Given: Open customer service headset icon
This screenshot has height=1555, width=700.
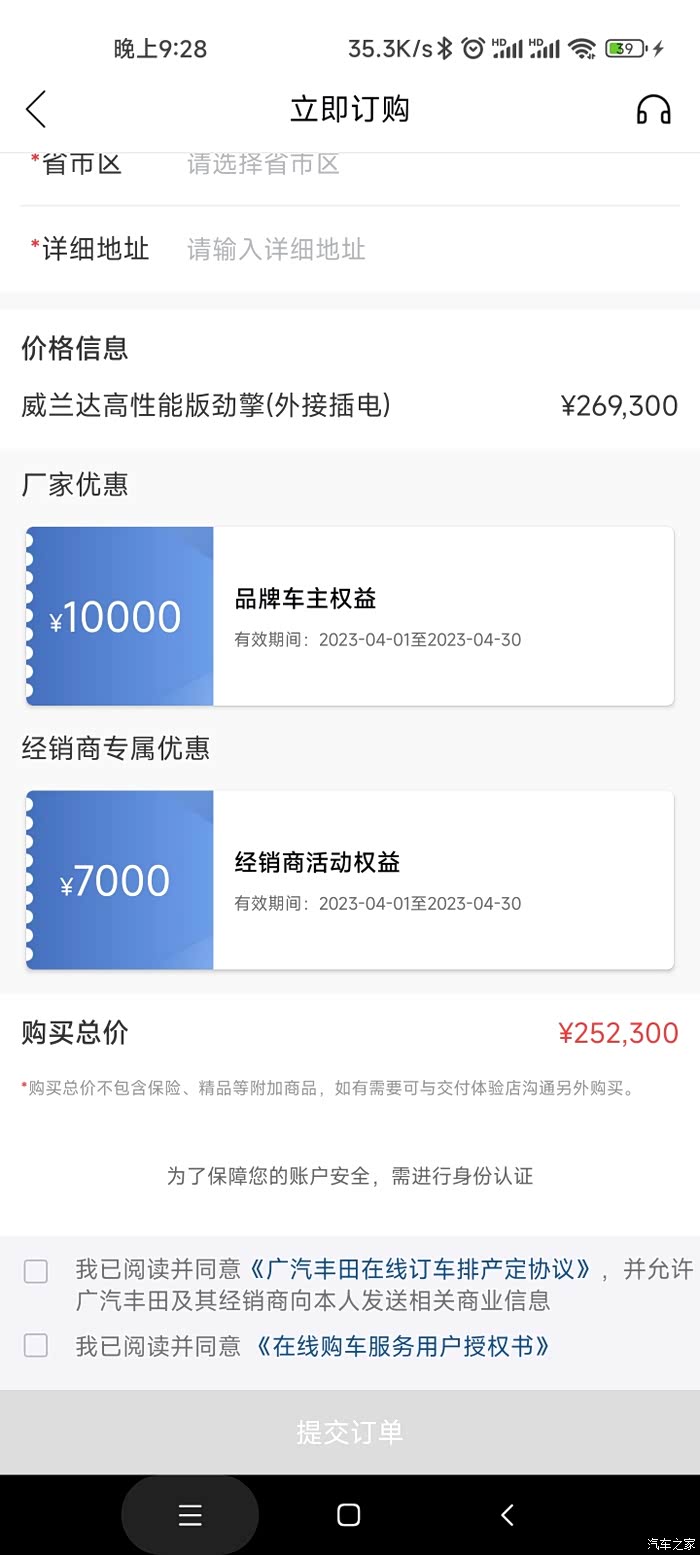Looking at the screenshot, I should pyautogui.click(x=653, y=109).
